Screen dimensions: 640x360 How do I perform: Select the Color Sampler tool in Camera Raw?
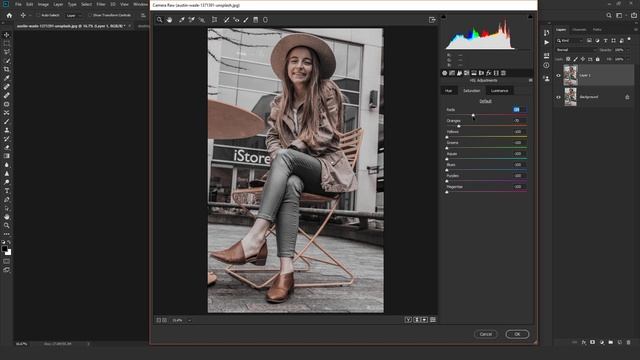pyautogui.click(x=191, y=20)
